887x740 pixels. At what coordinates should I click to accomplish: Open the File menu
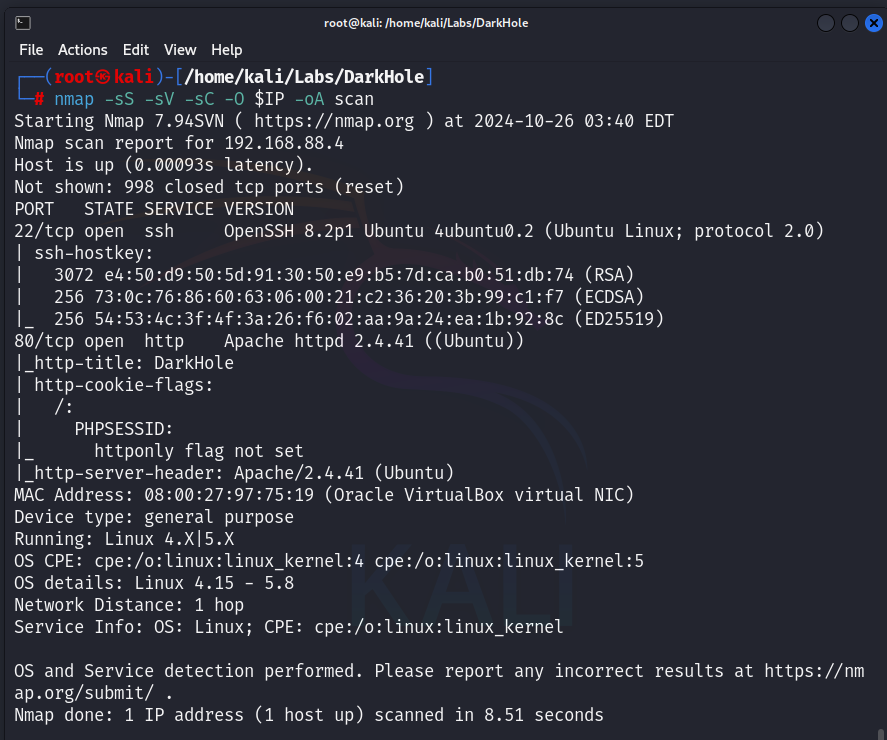click(x=31, y=50)
